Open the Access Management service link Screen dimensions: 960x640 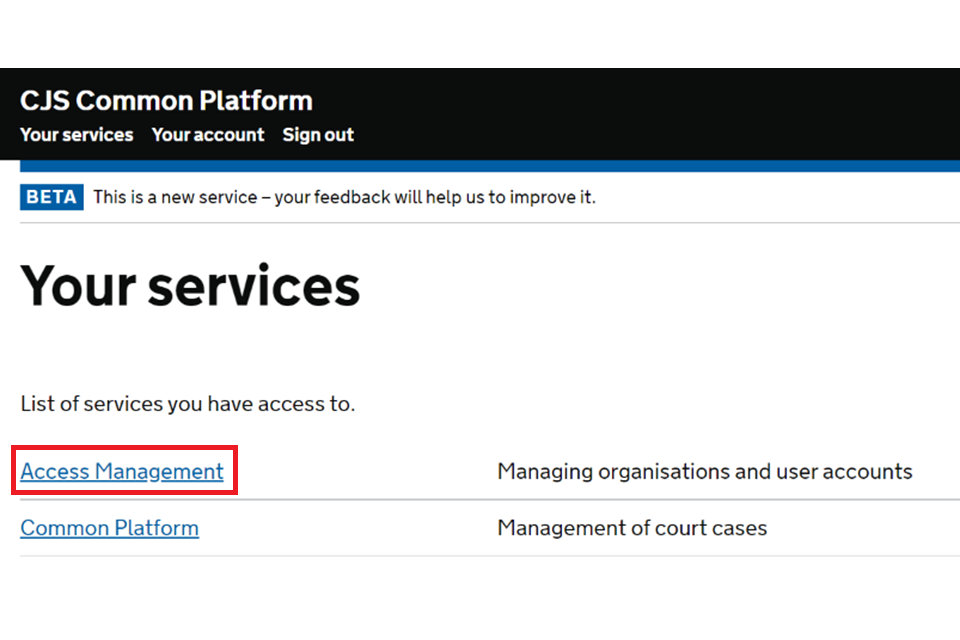pyautogui.click(x=122, y=472)
